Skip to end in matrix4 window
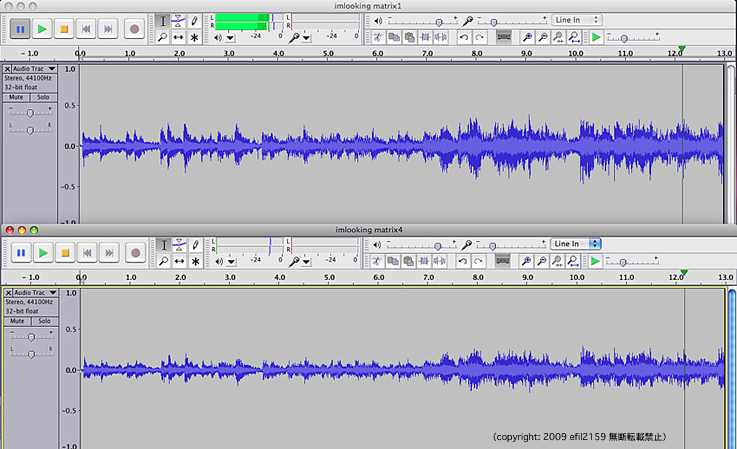This screenshot has height=449, width=737. click(x=109, y=253)
